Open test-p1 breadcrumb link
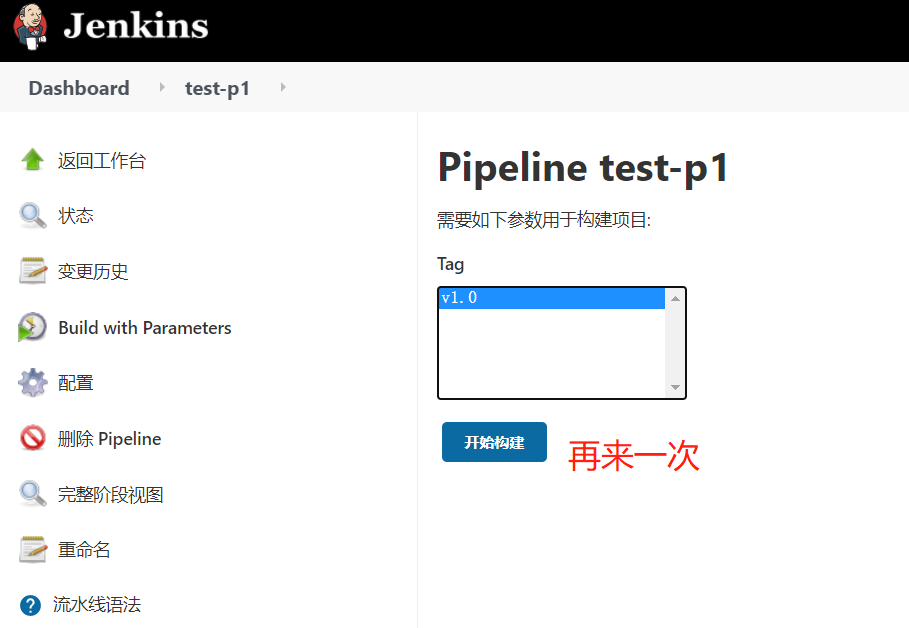The image size is (909, 628). tap(217, 88)
